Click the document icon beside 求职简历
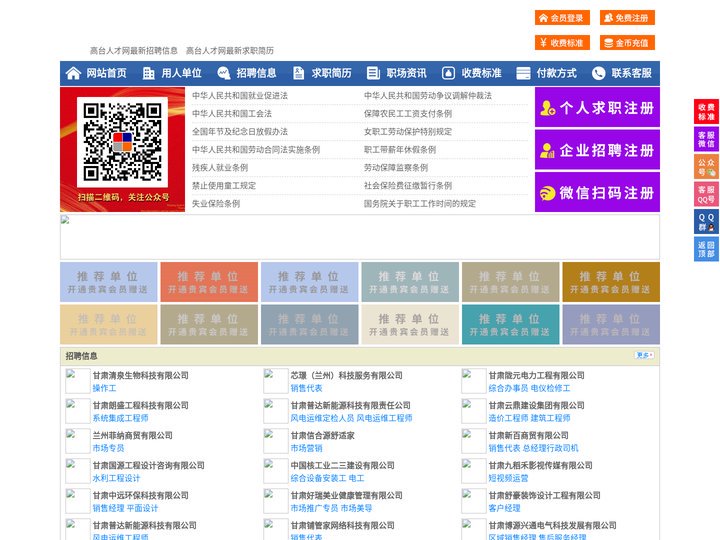 (x=298, y=73)
